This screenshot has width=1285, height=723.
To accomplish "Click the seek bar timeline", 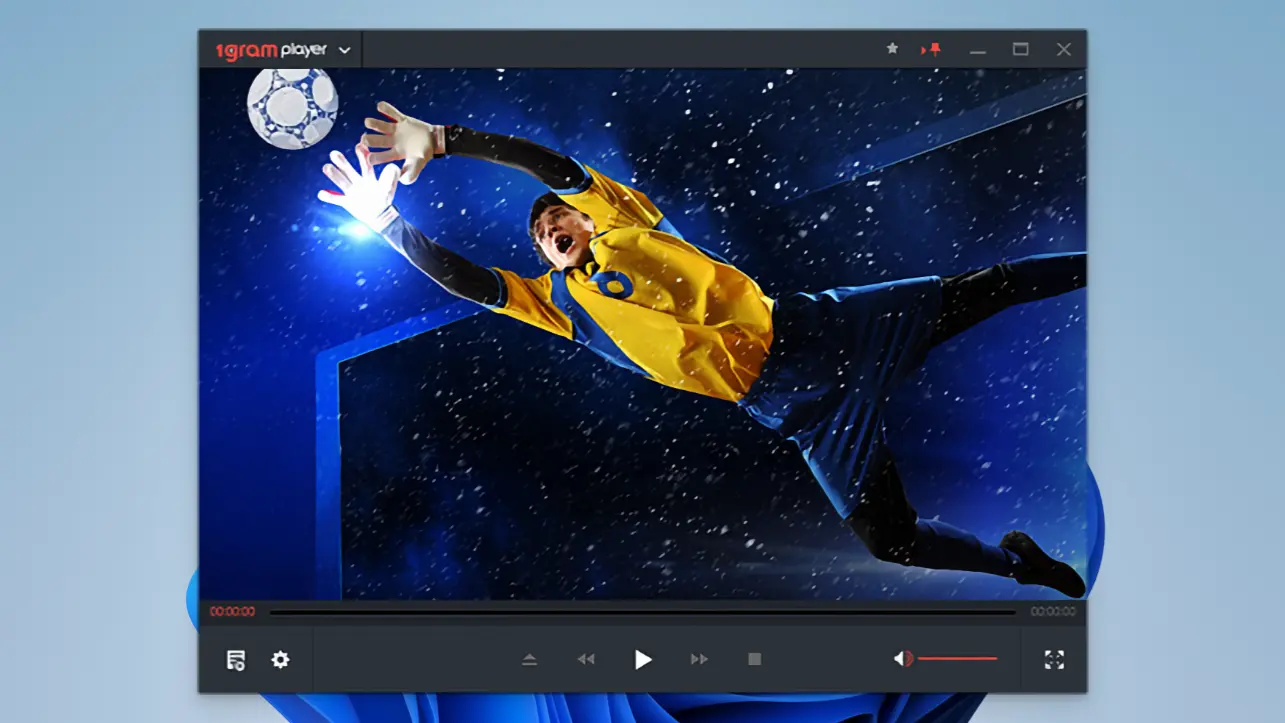I will pos(642,612).
